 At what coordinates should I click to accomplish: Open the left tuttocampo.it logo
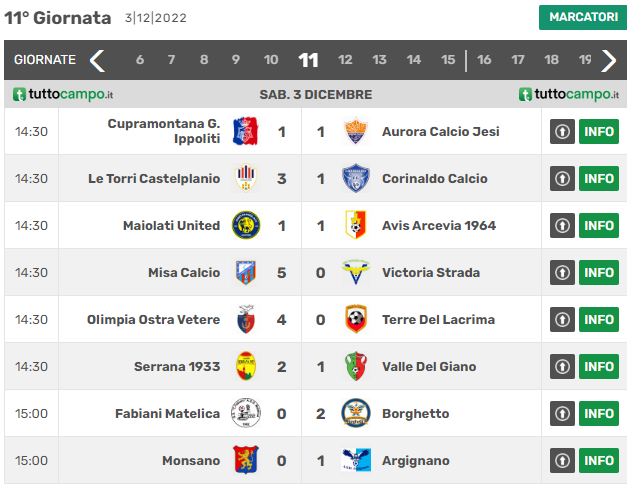tap(63, 94)
